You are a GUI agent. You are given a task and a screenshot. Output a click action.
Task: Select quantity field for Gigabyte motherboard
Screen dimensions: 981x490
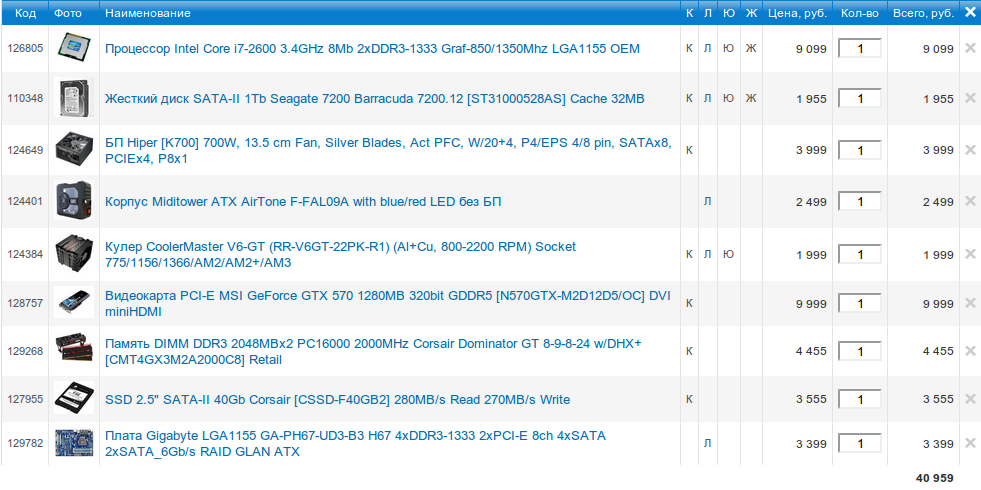pos(859,443)
